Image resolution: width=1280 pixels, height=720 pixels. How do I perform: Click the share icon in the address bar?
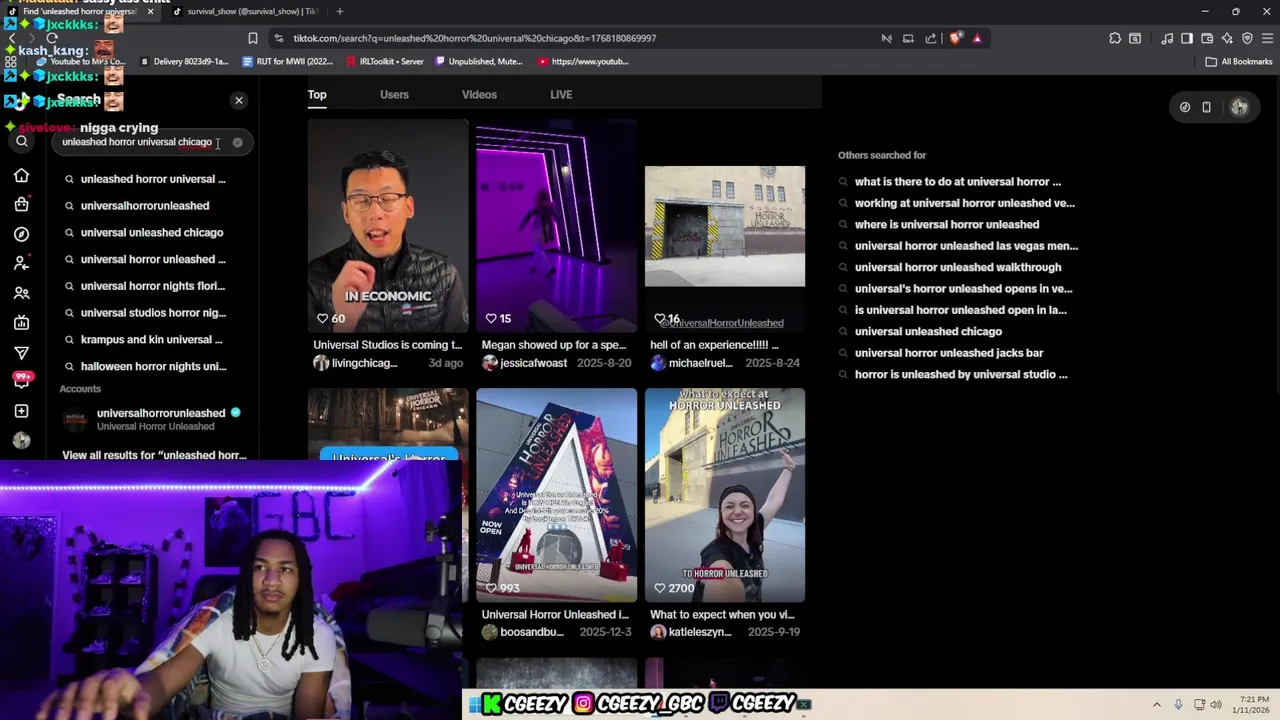coord(931,38)
